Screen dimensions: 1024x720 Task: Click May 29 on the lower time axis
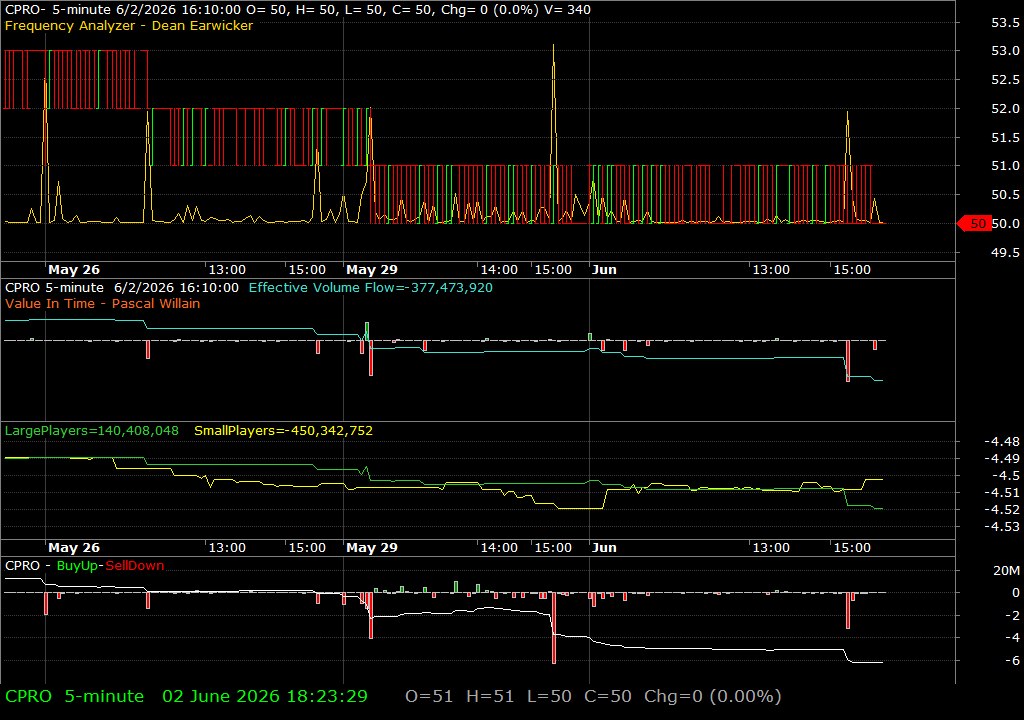[x=372, y=548]
